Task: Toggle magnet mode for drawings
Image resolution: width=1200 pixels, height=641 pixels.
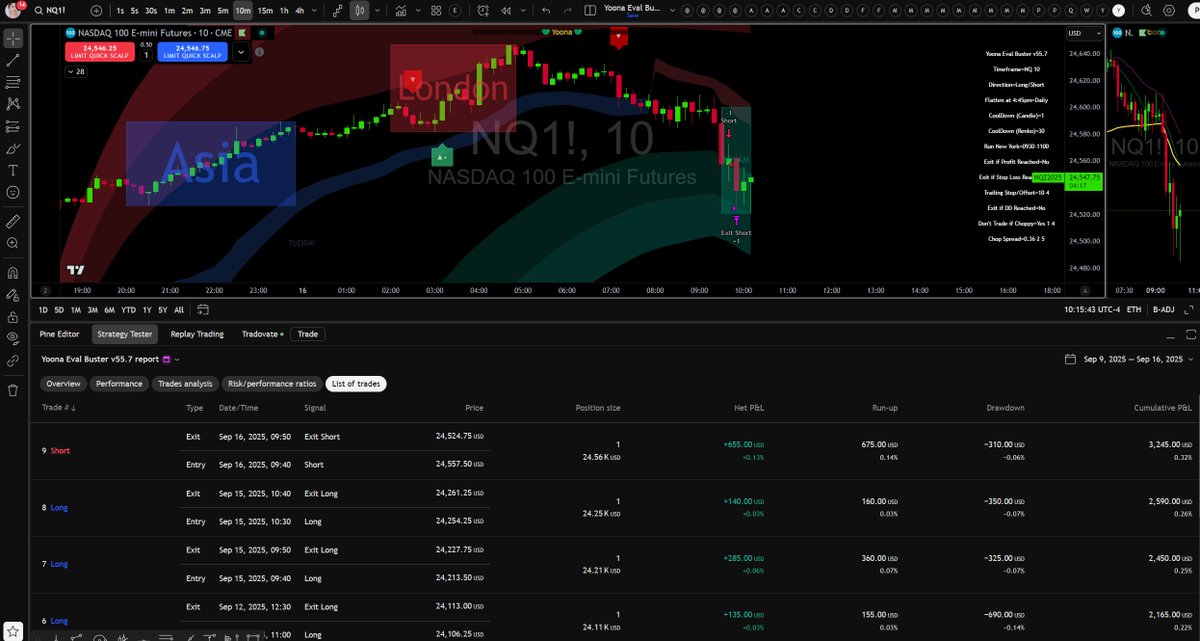Action: [13, 272]
